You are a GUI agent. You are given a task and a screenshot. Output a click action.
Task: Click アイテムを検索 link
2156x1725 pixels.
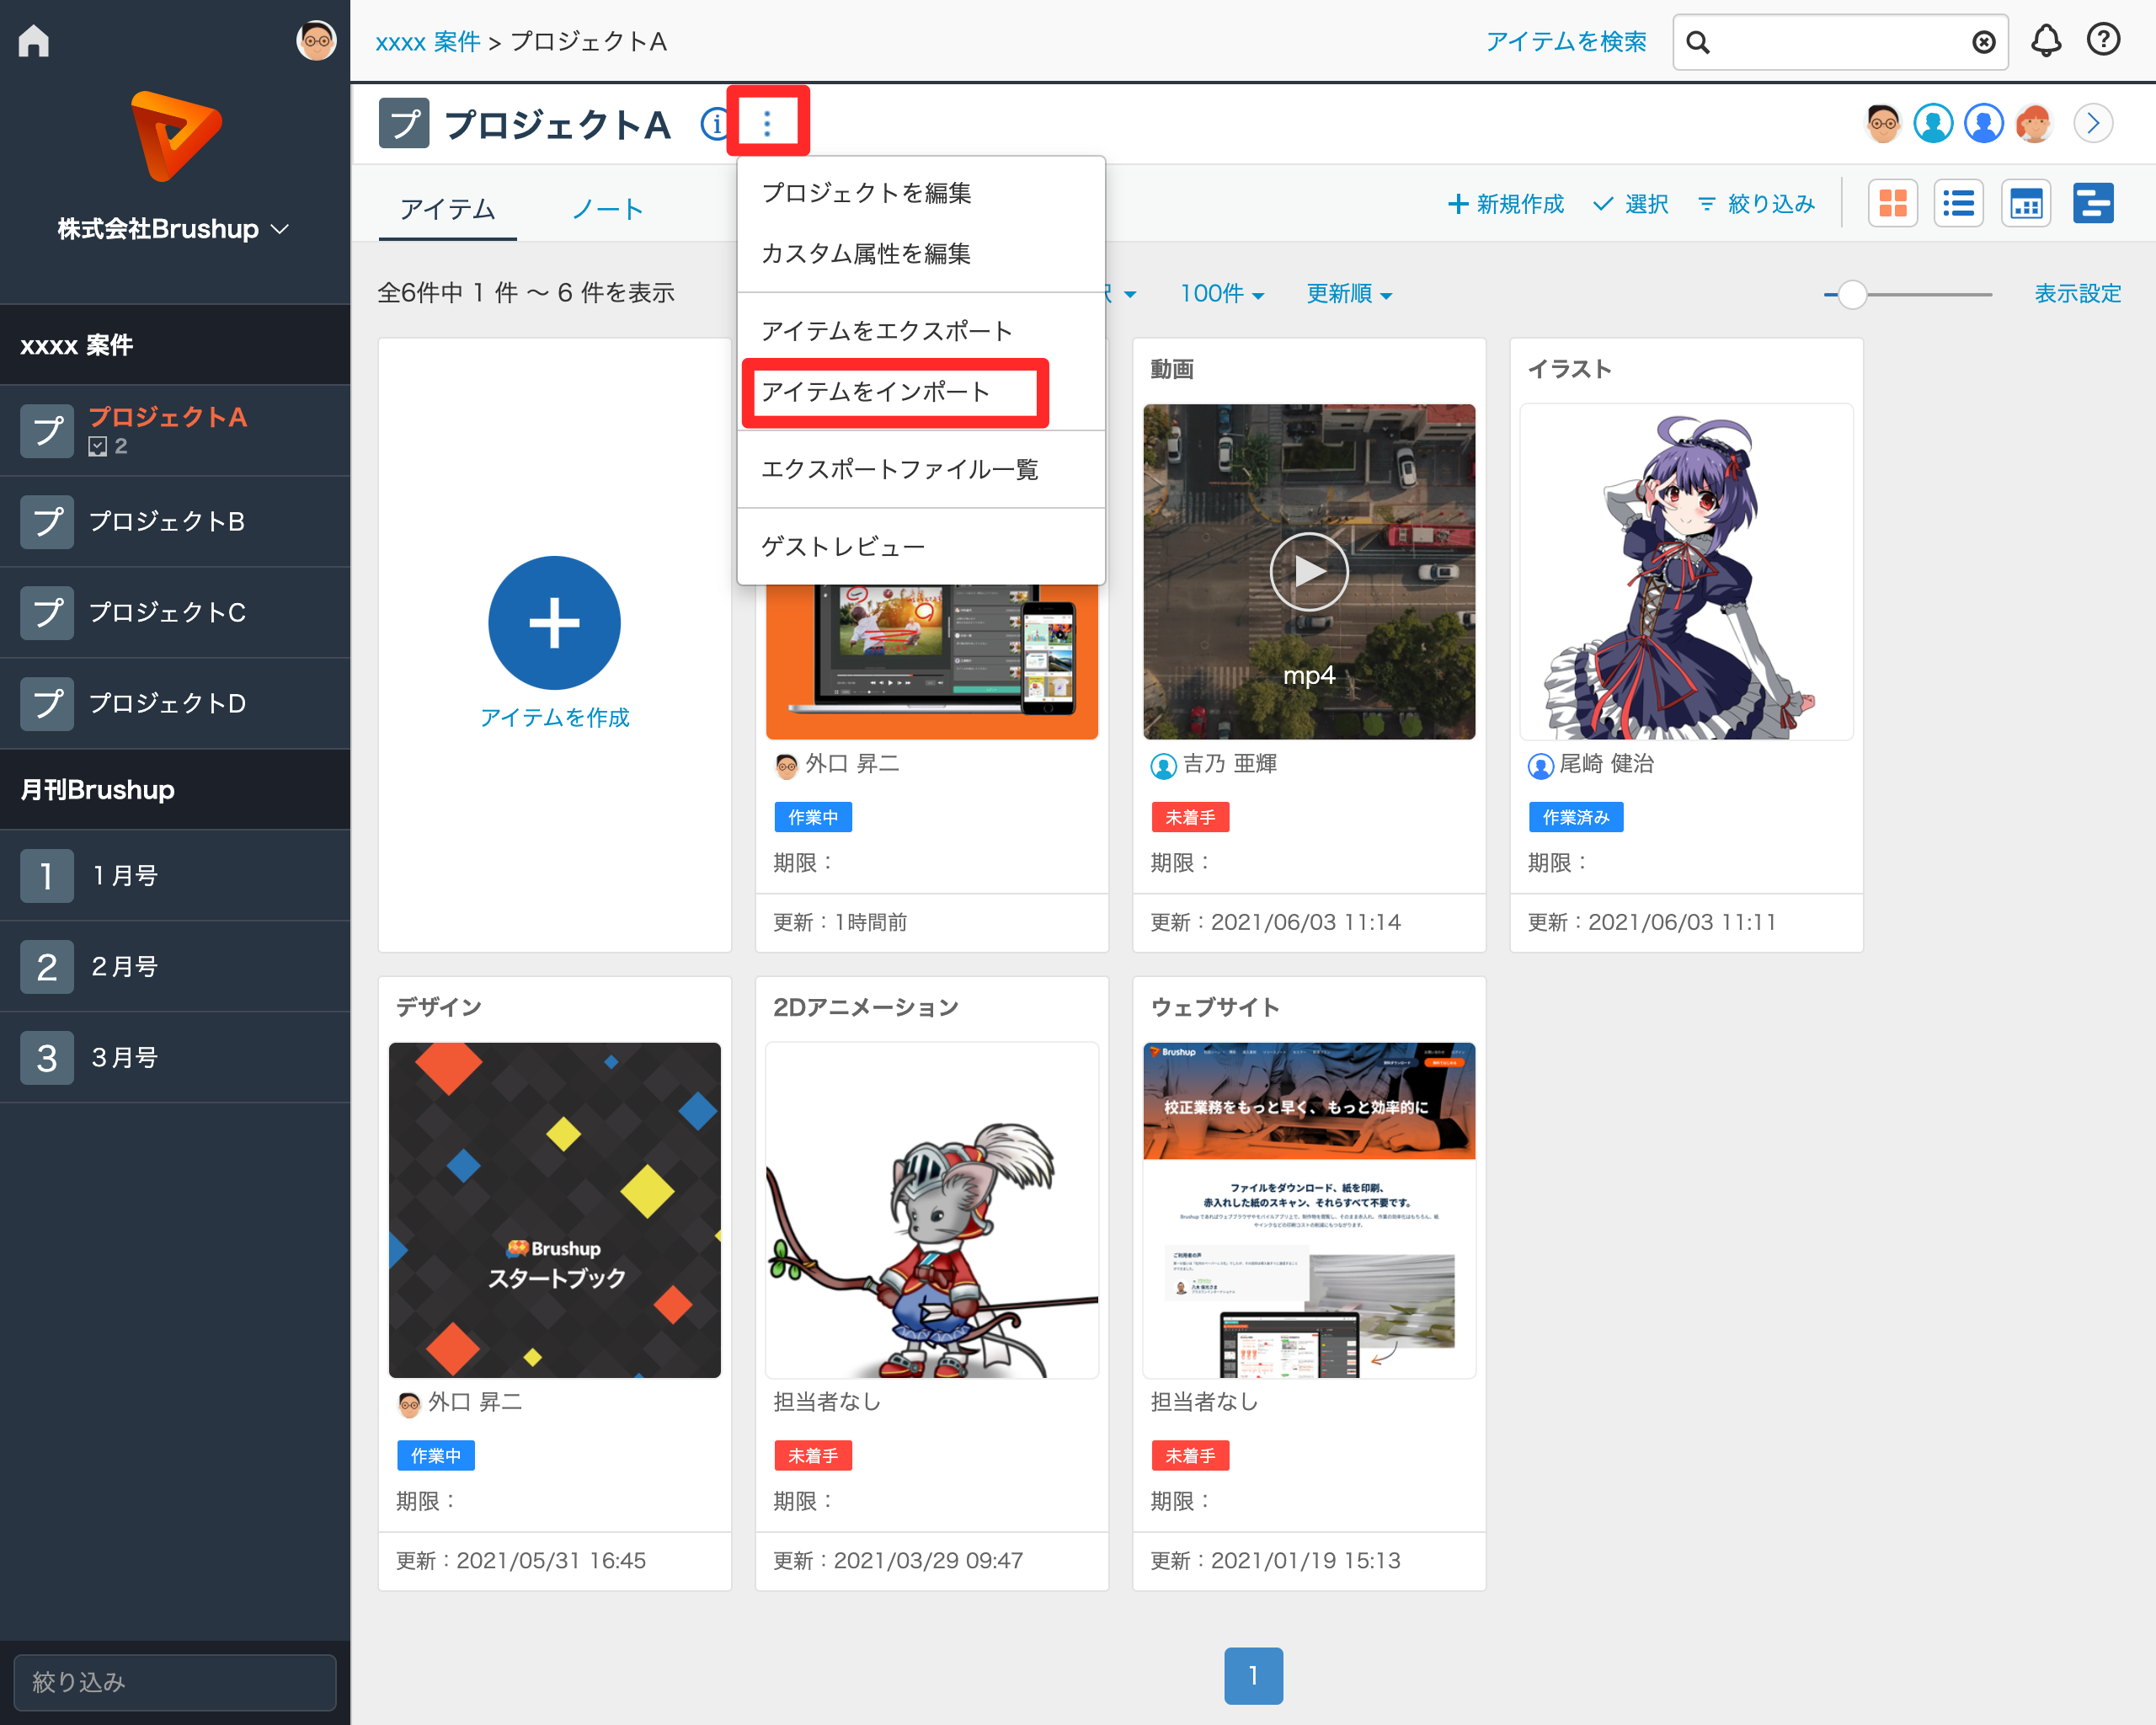[1565, 41]
